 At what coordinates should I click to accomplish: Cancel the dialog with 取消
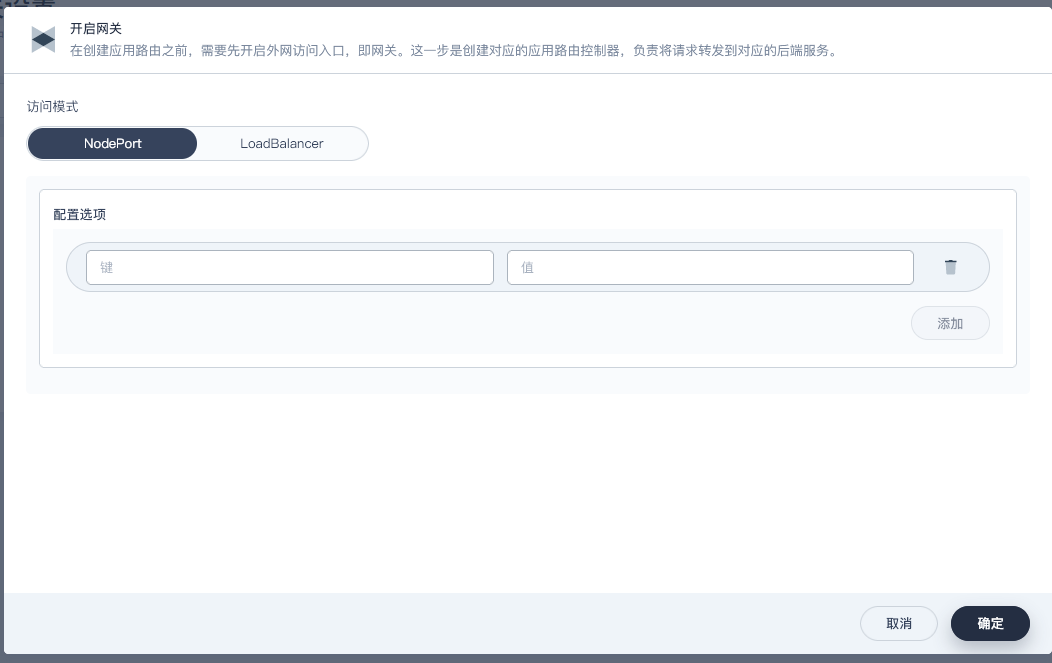[898, 623]
